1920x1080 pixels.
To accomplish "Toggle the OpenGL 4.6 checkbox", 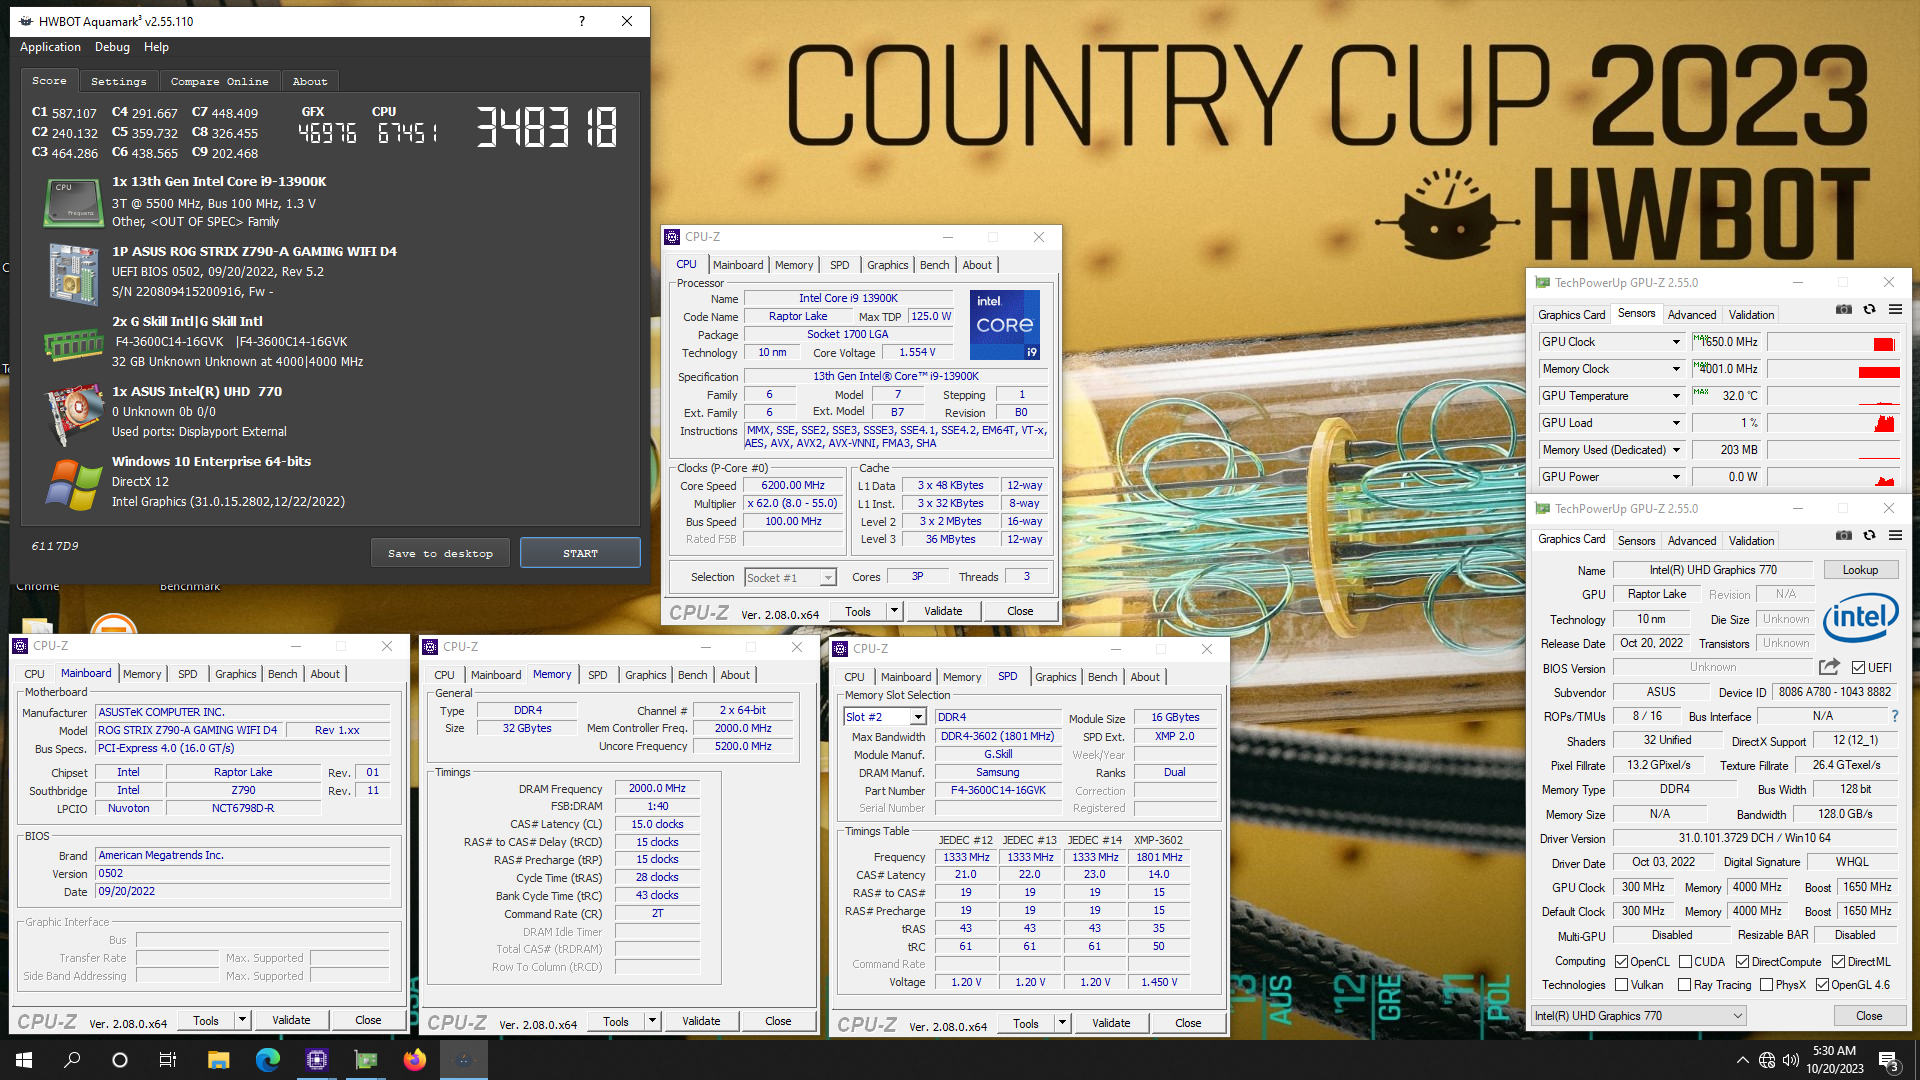I will 1822,985.
